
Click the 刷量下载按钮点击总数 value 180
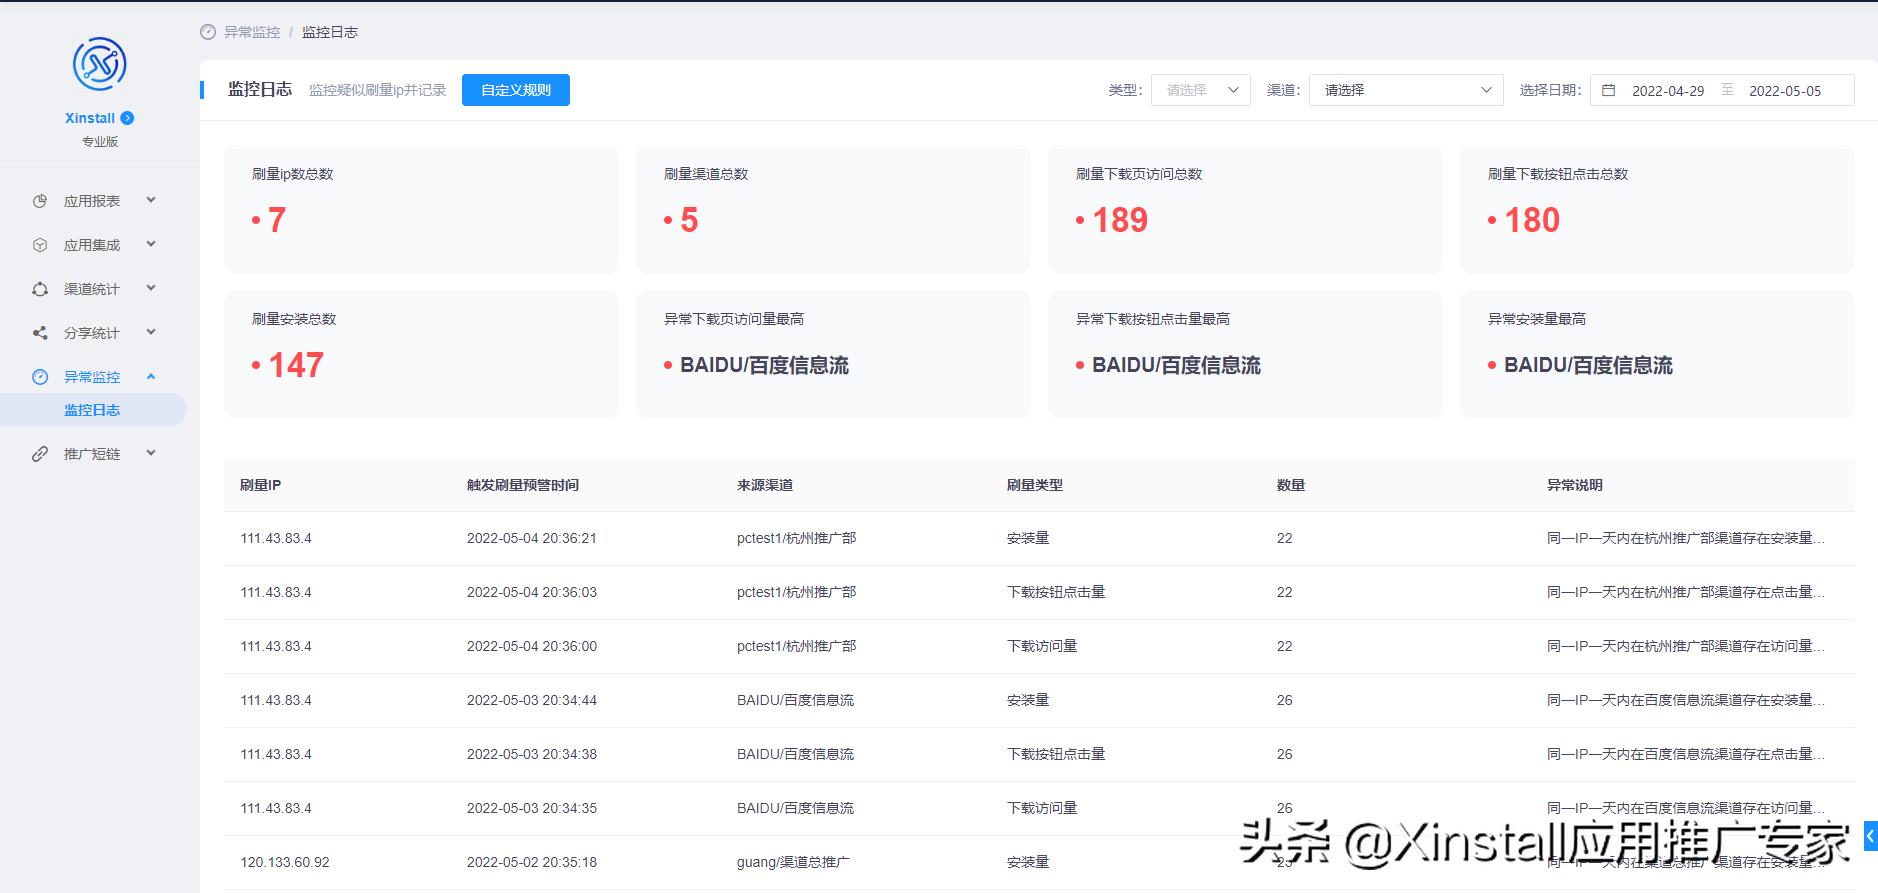tap(1532, 220)
